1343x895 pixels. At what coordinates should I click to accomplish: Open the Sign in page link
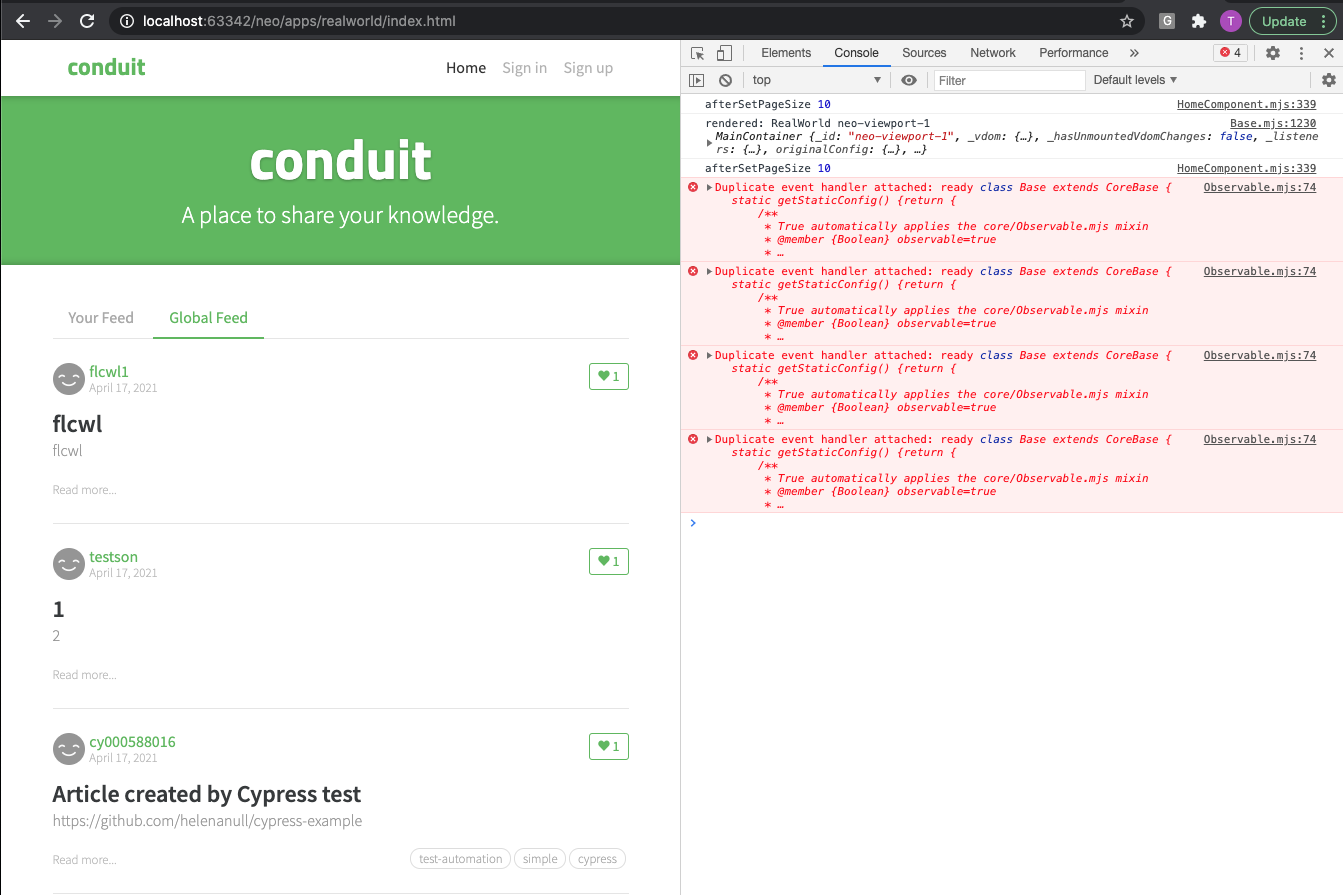[x=524, y=68]
